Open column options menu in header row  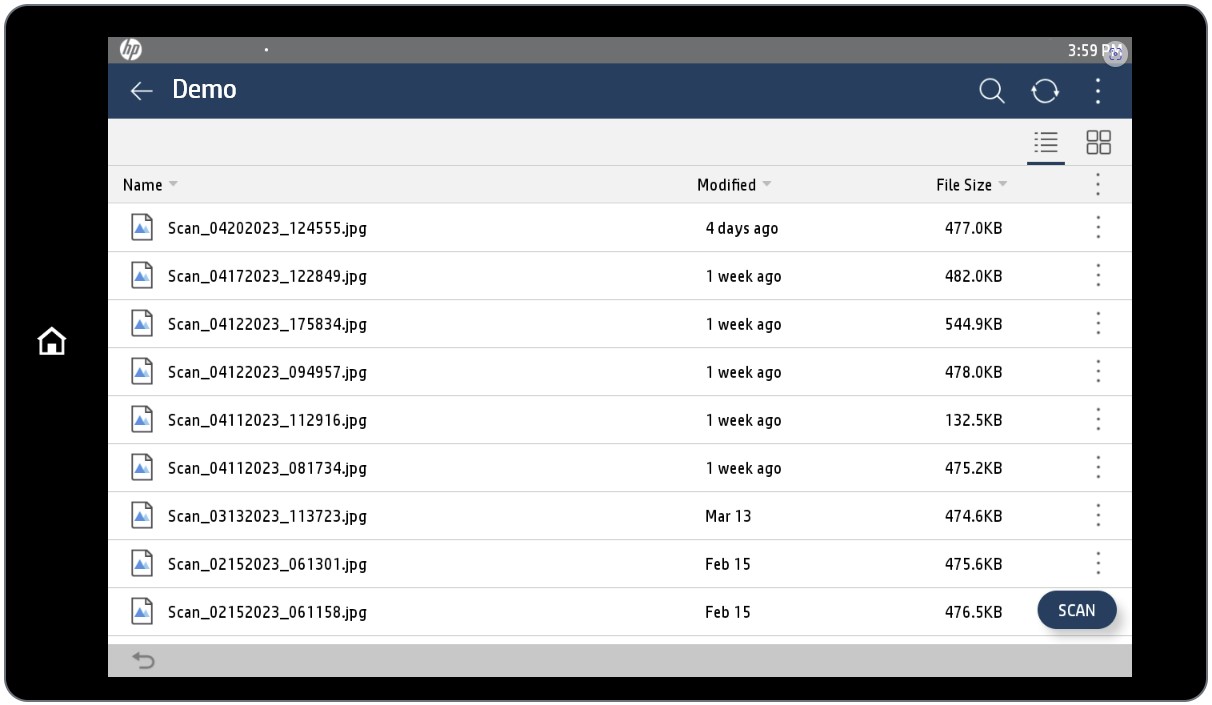[1098, 184]
